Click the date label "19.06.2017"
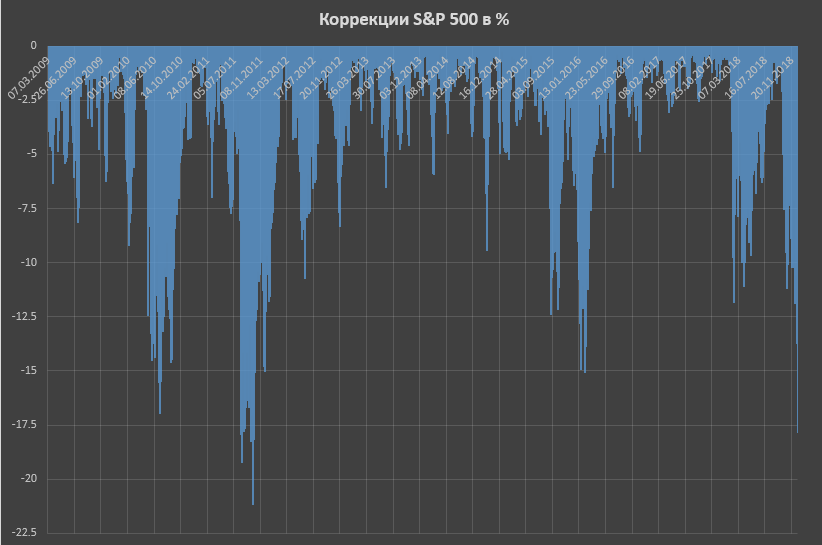The image size is (822, 545). tap(667, 78)
